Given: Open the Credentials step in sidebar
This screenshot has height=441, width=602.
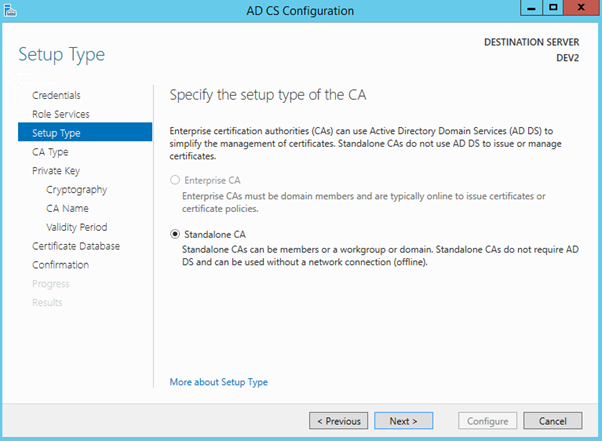Looking at the screenshot, I should coord(56,95).
